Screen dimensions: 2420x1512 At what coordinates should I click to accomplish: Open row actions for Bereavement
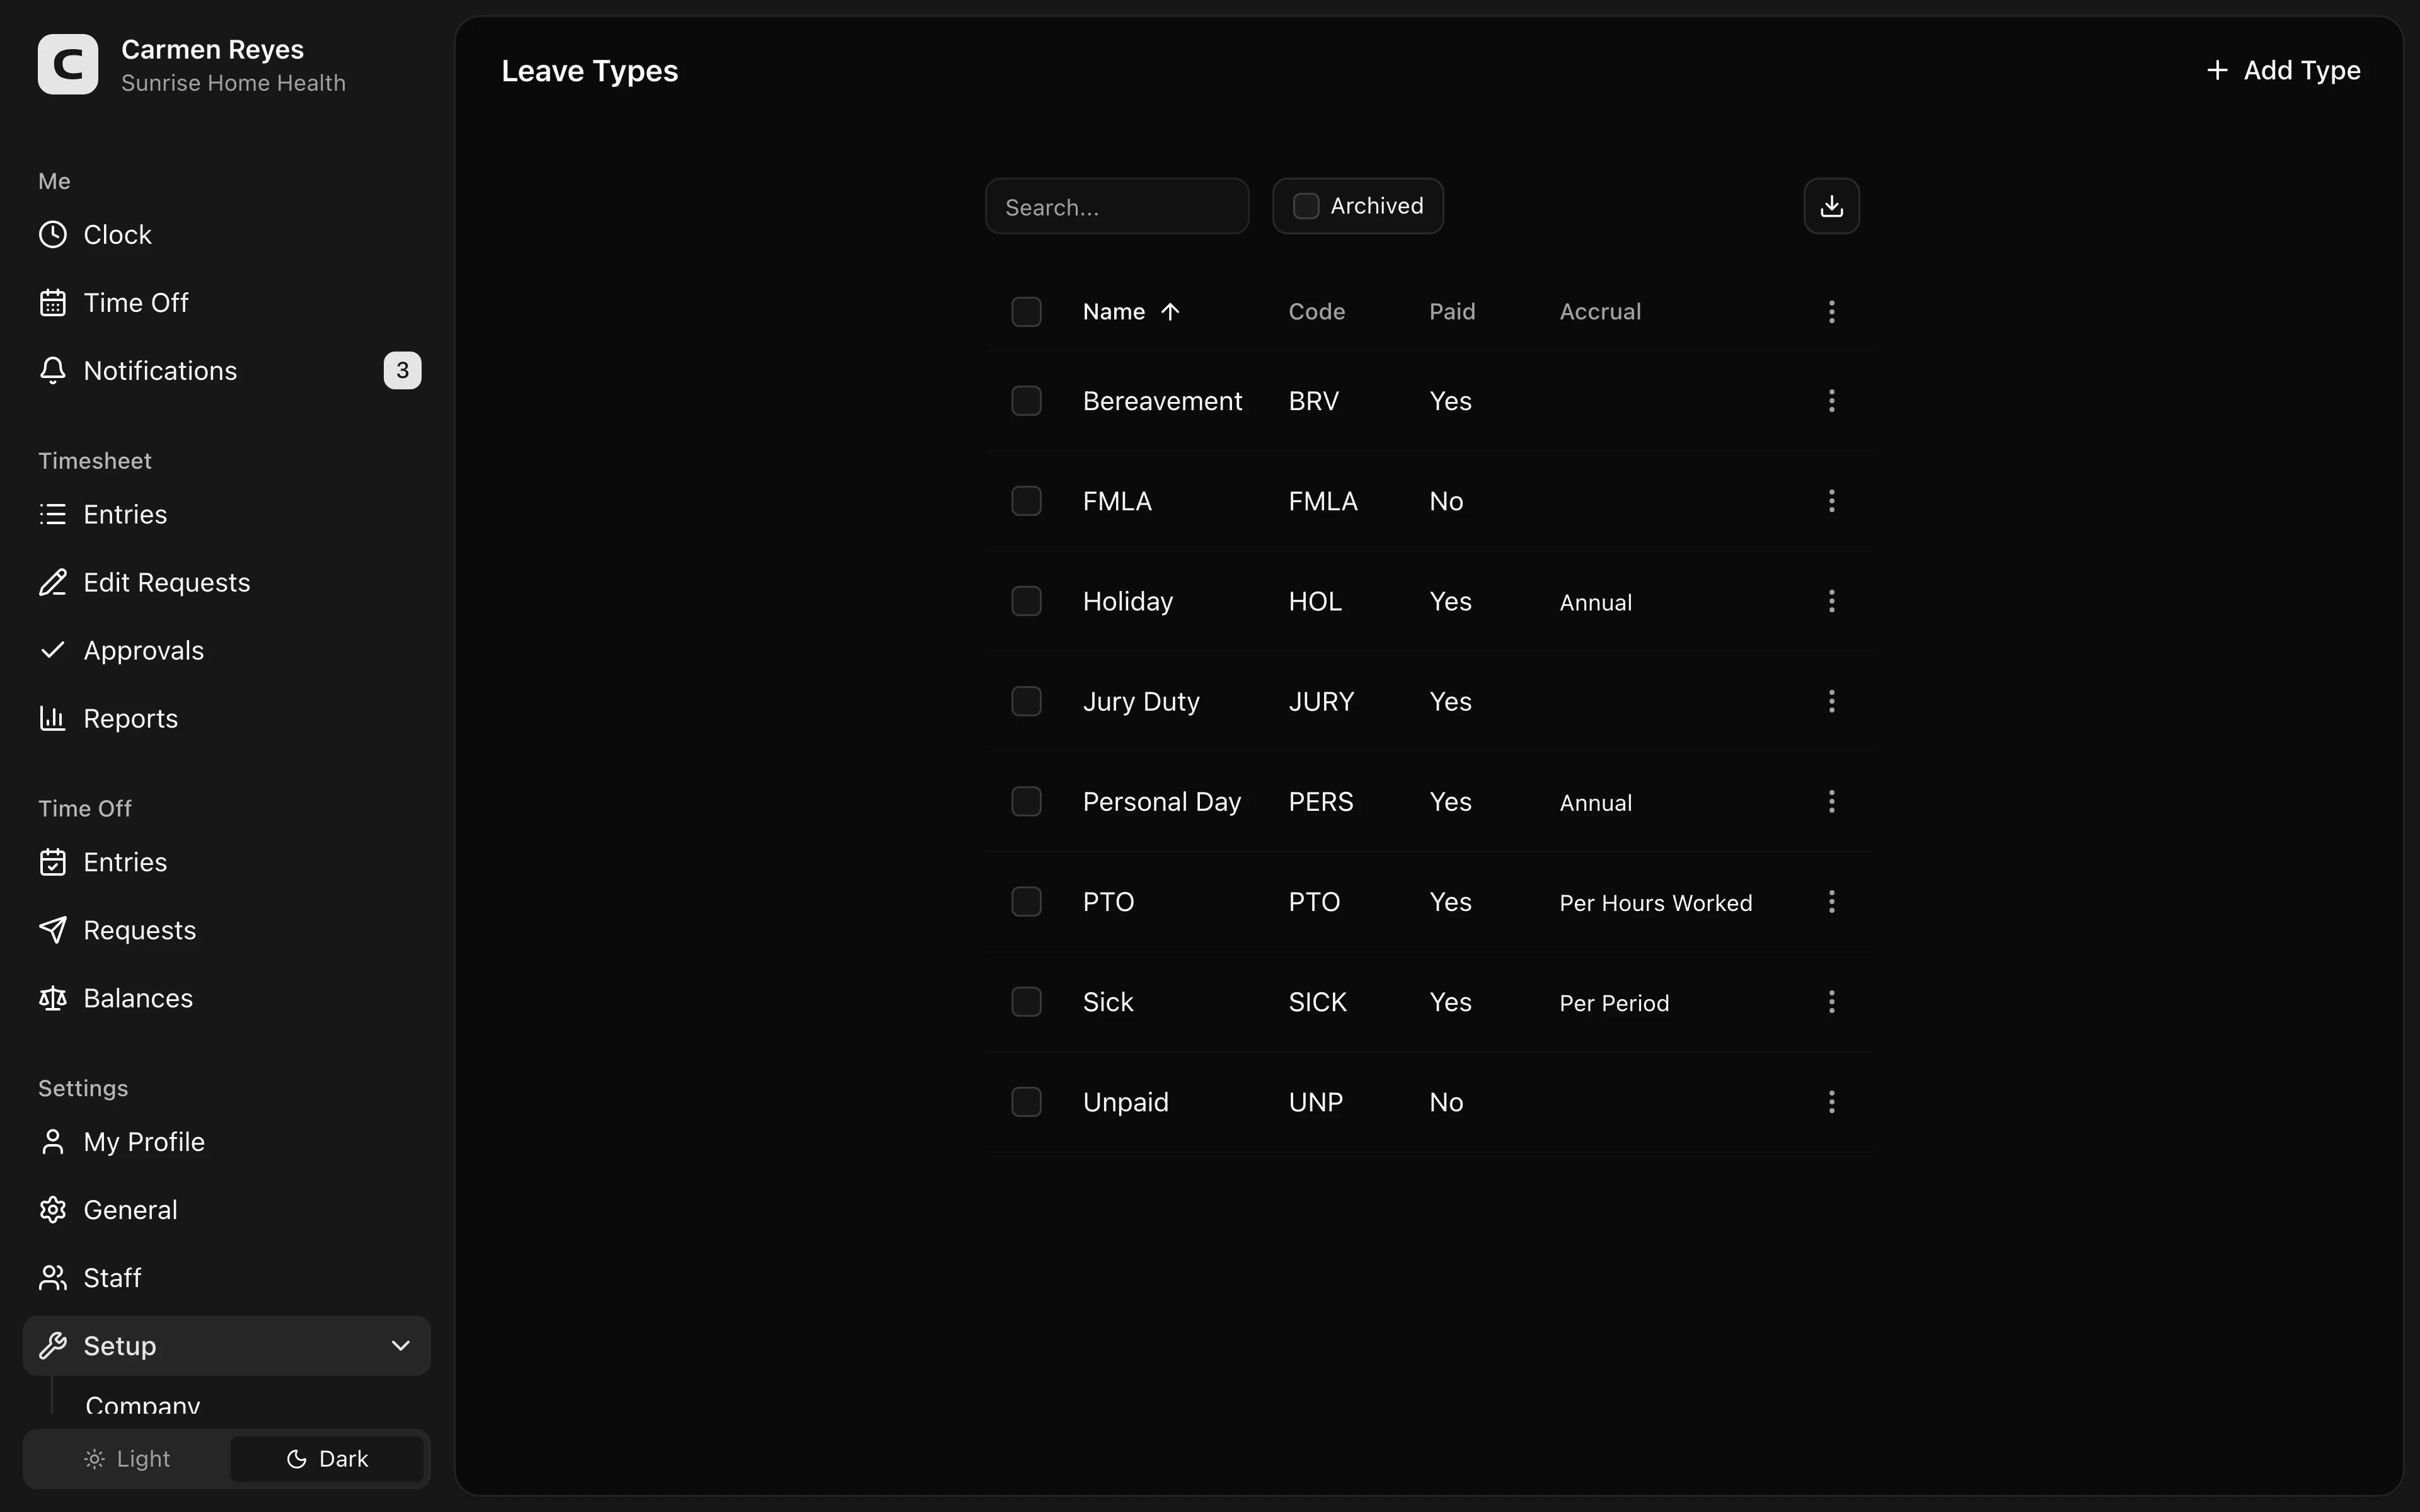click(1831, 401)
